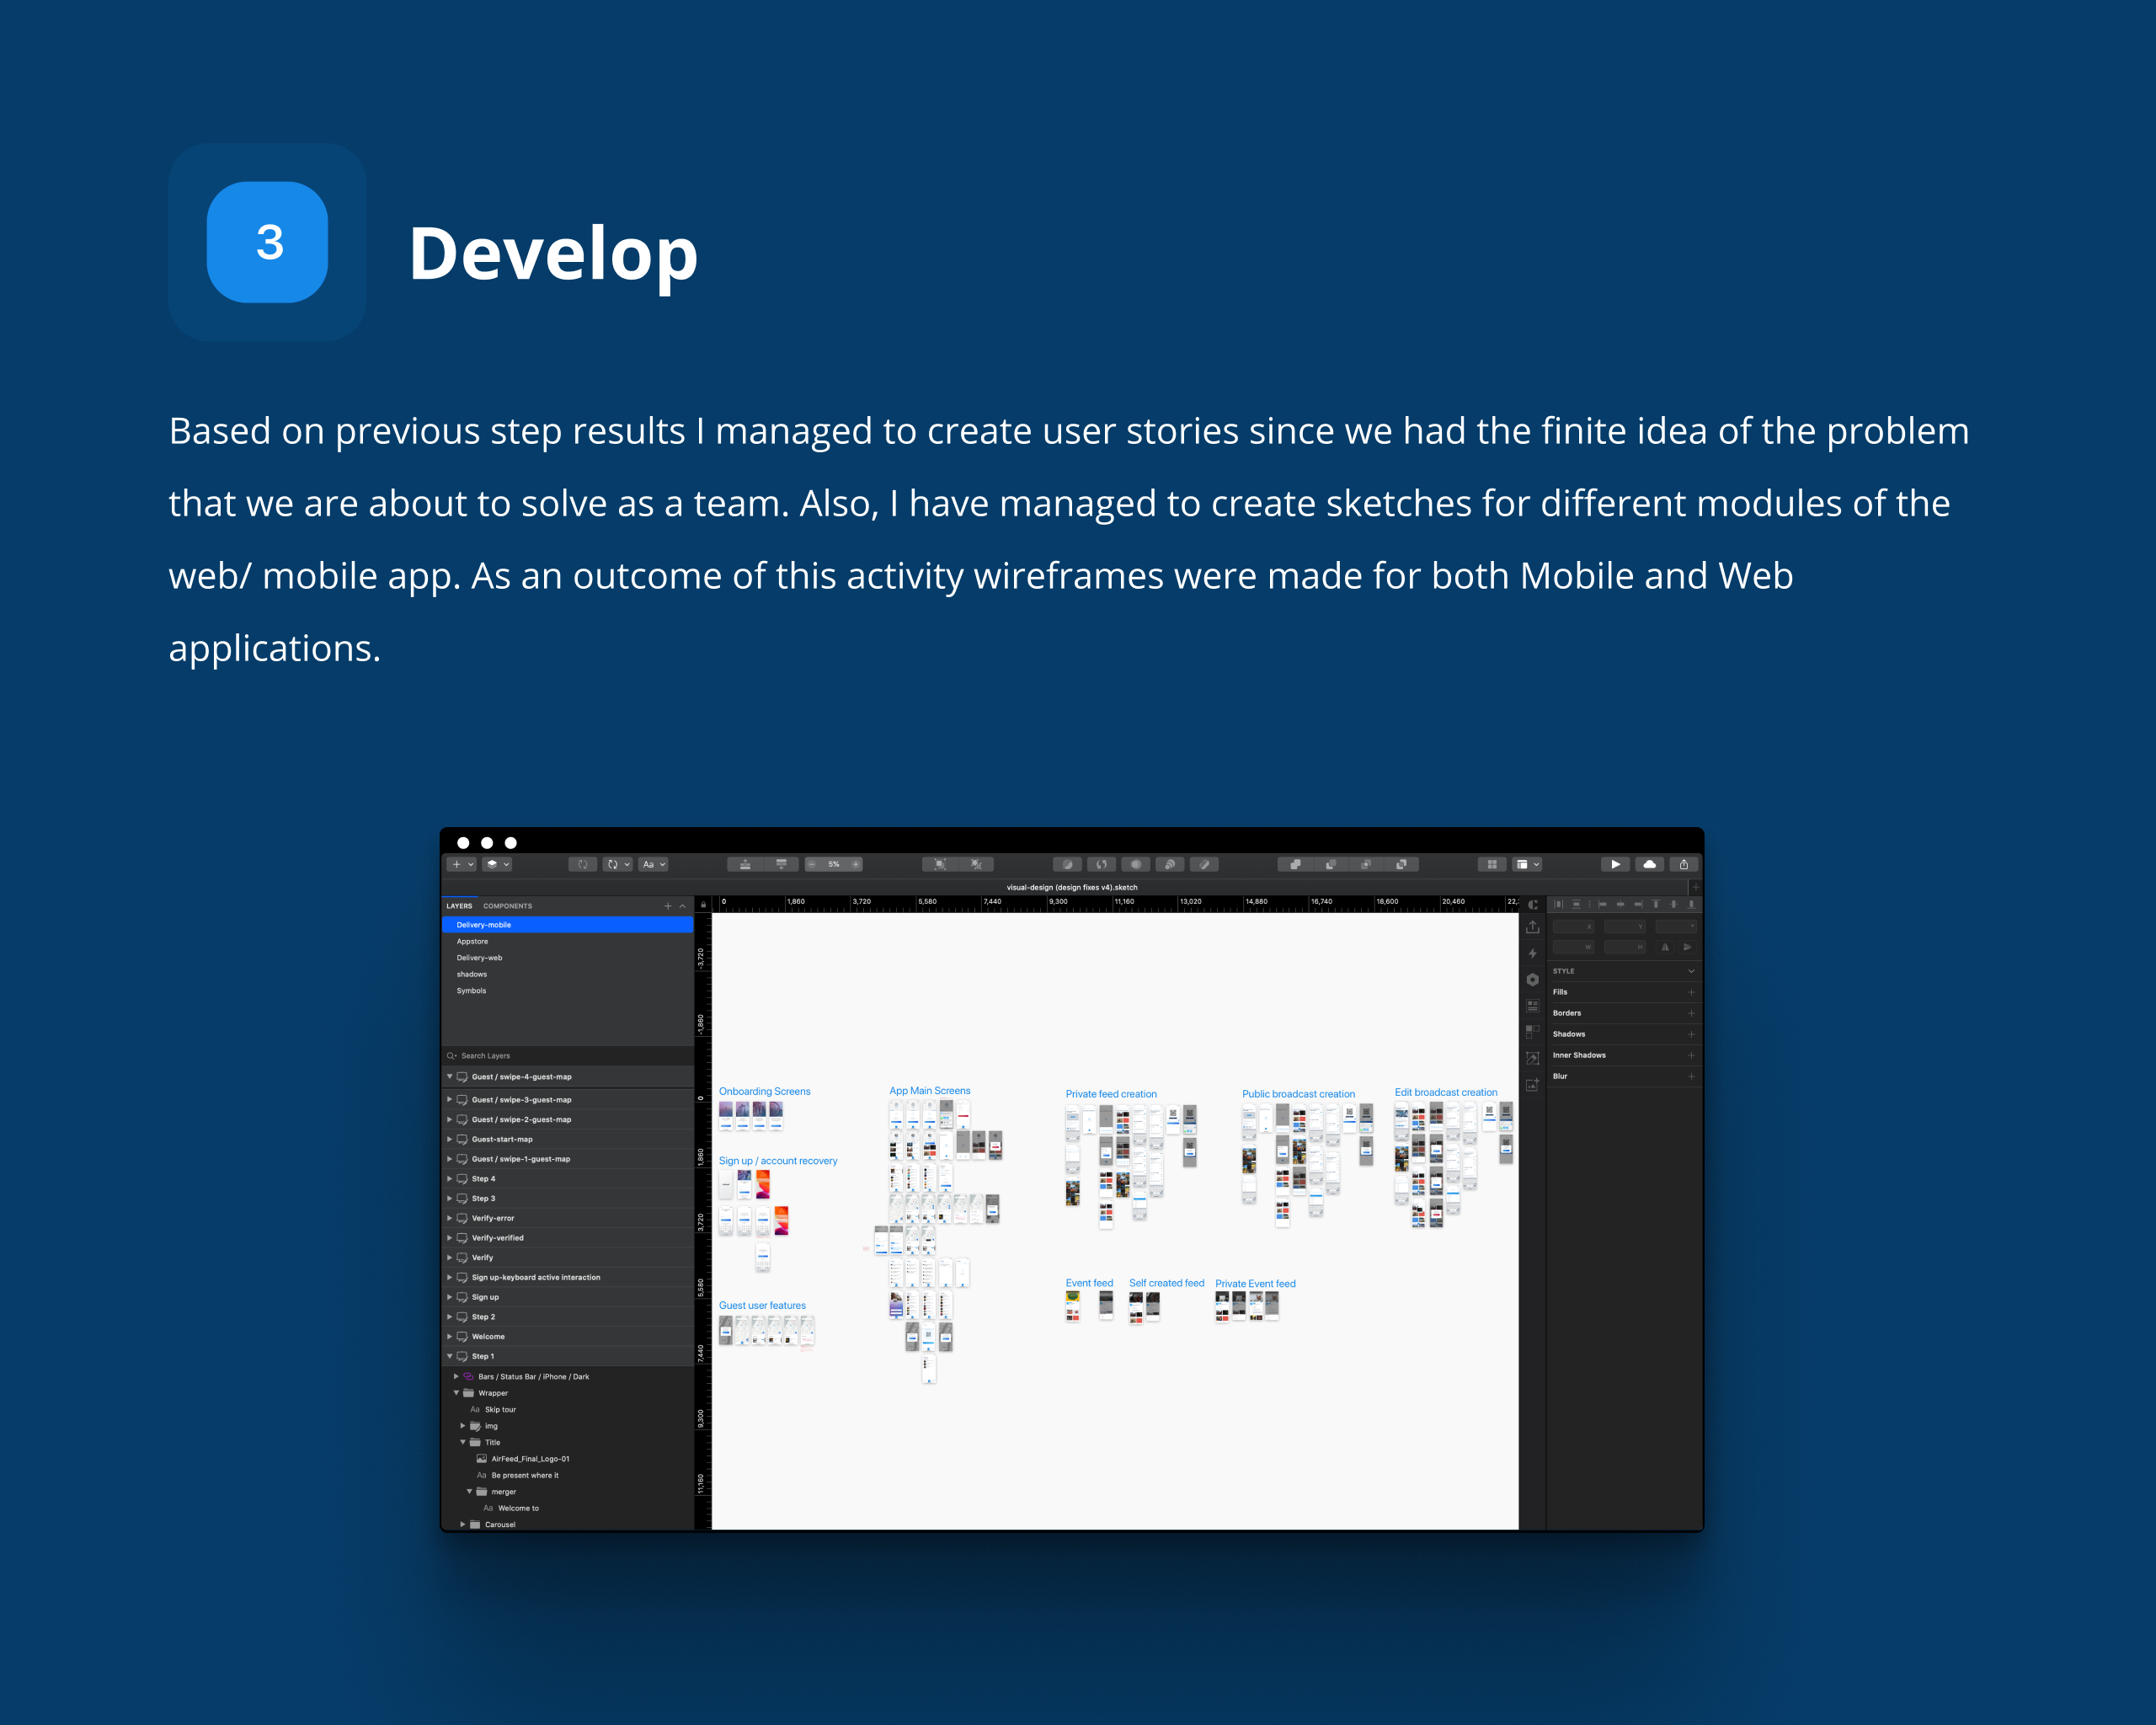Select the Sign up-keyboard active interaction layer

coord(567,1277)
